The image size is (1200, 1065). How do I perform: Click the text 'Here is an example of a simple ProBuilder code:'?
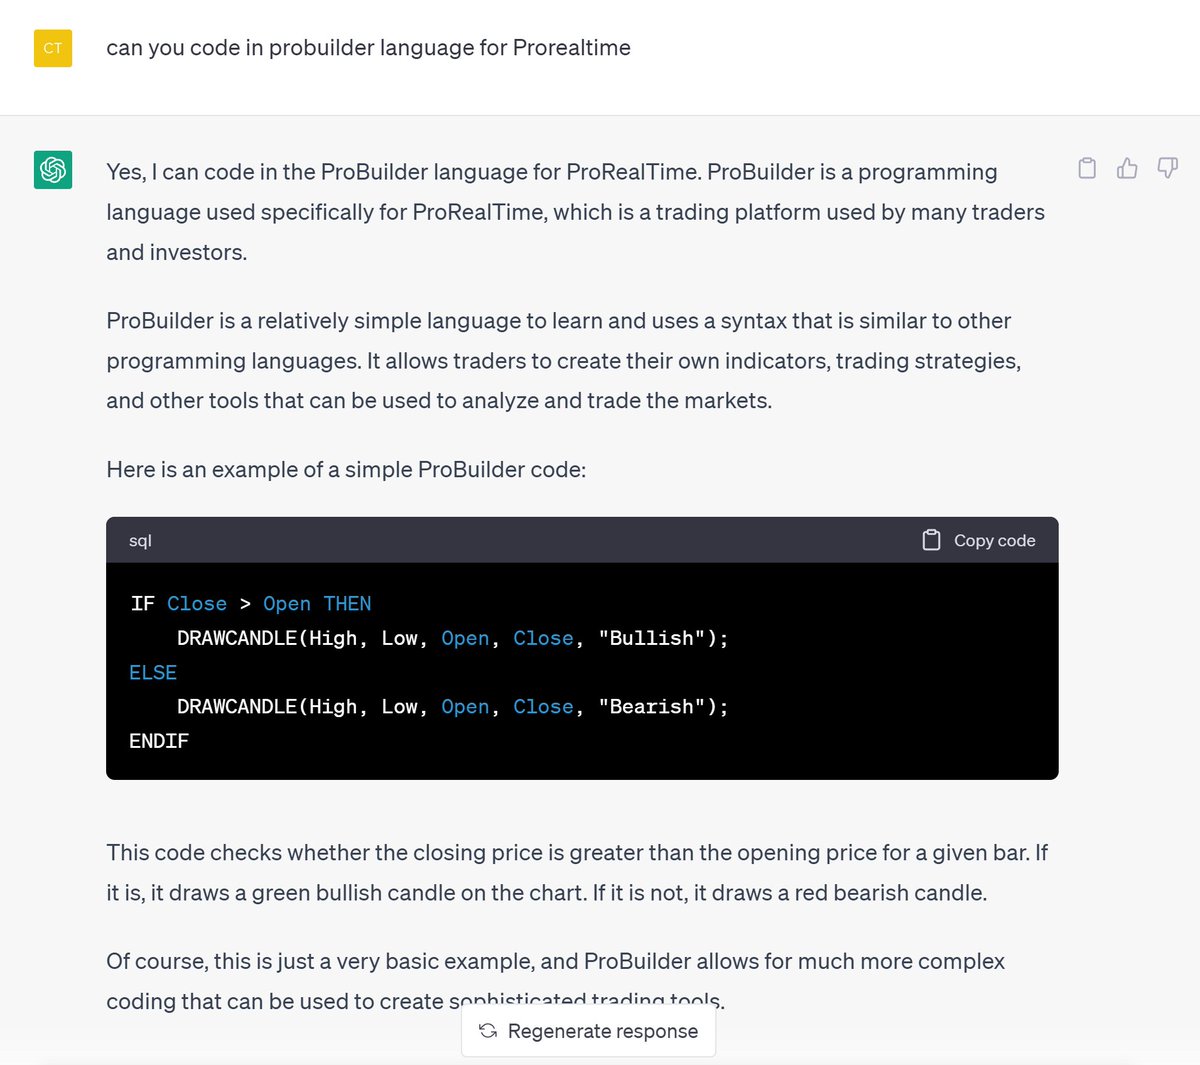(x=346, y=469)
